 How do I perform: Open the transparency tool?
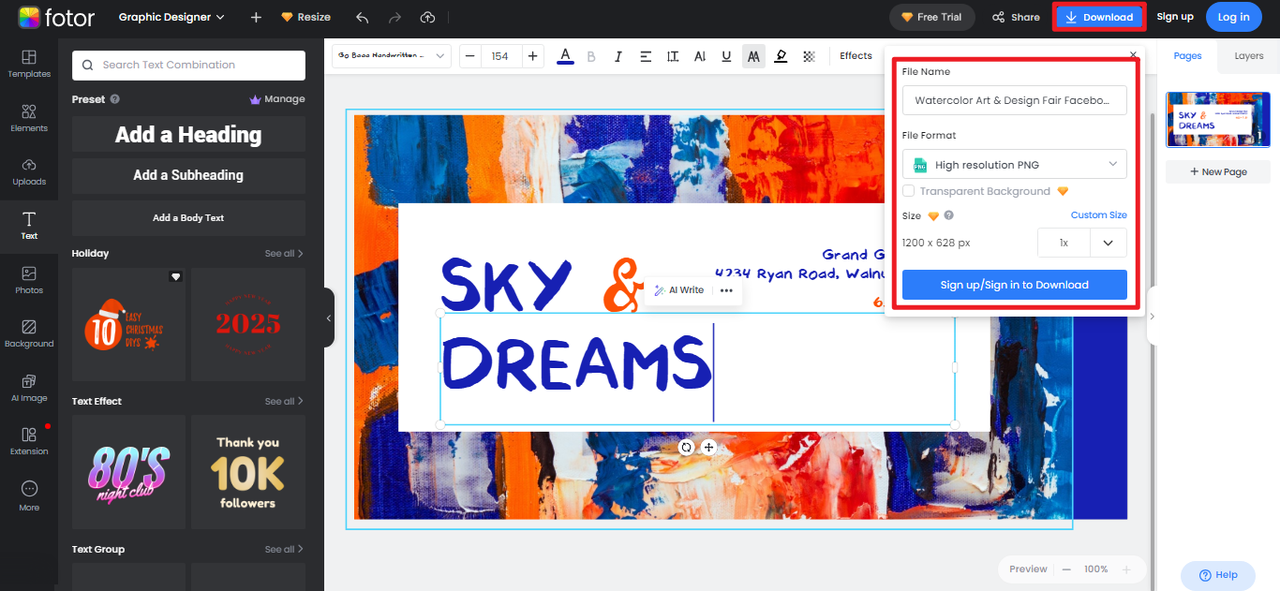click(x=808, y=56)
